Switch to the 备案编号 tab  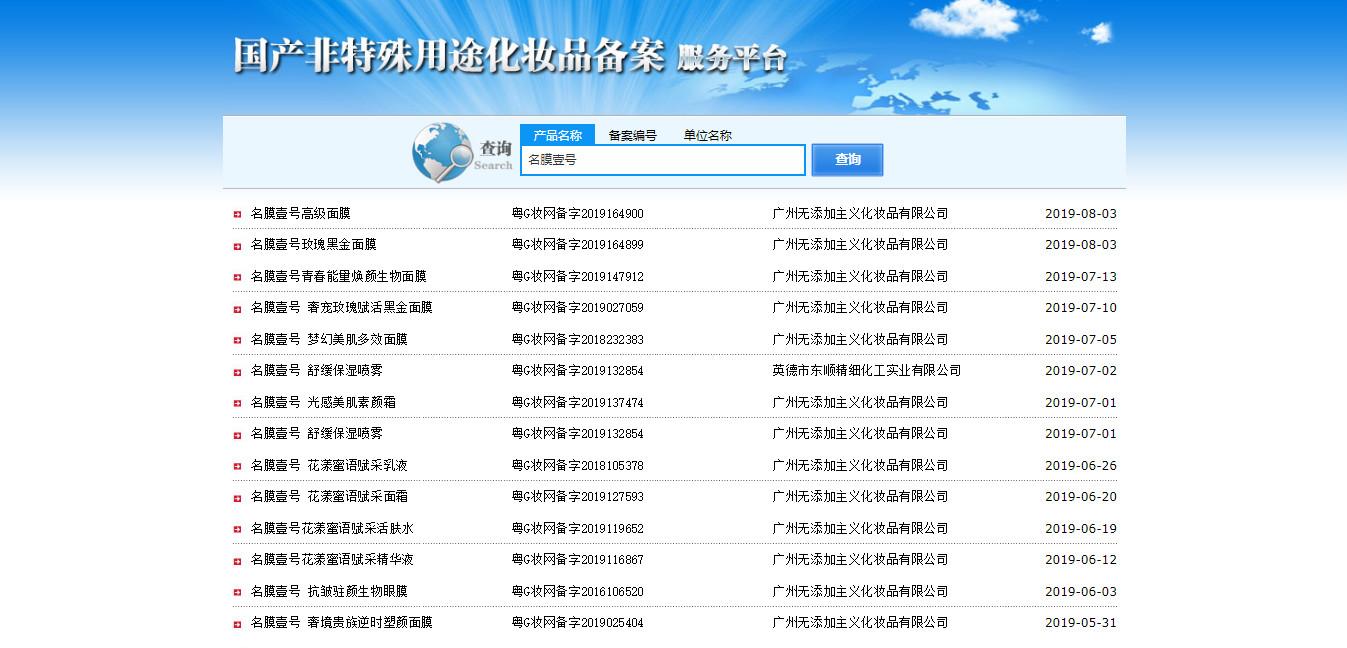(x=632, y=135)
